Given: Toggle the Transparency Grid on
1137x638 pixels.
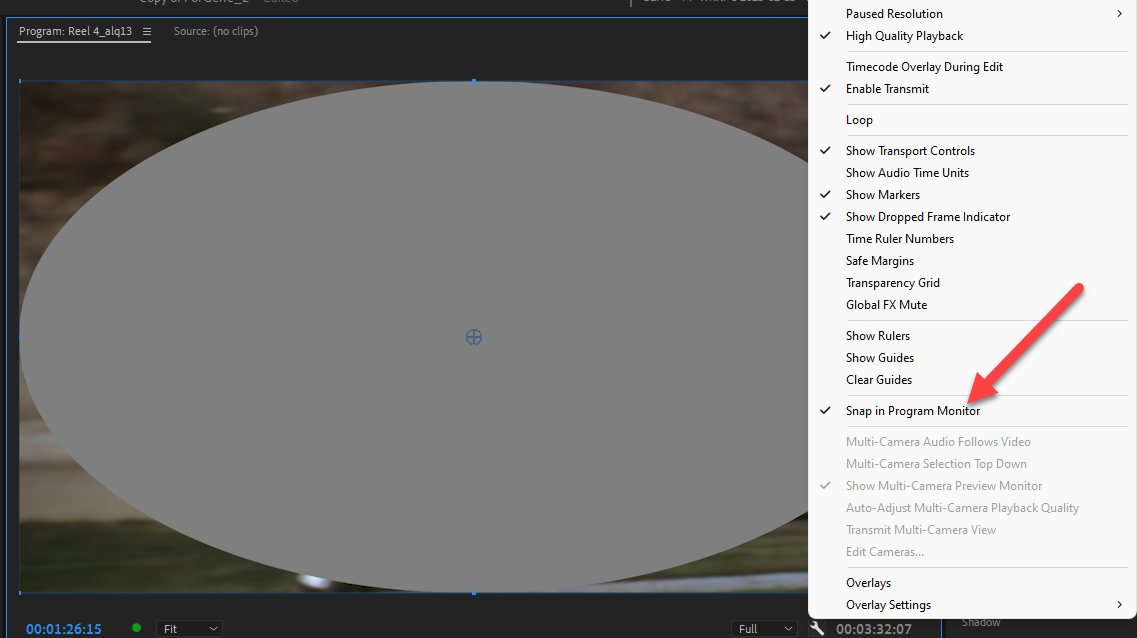Looking at the screenshot, I should [892, 282].
